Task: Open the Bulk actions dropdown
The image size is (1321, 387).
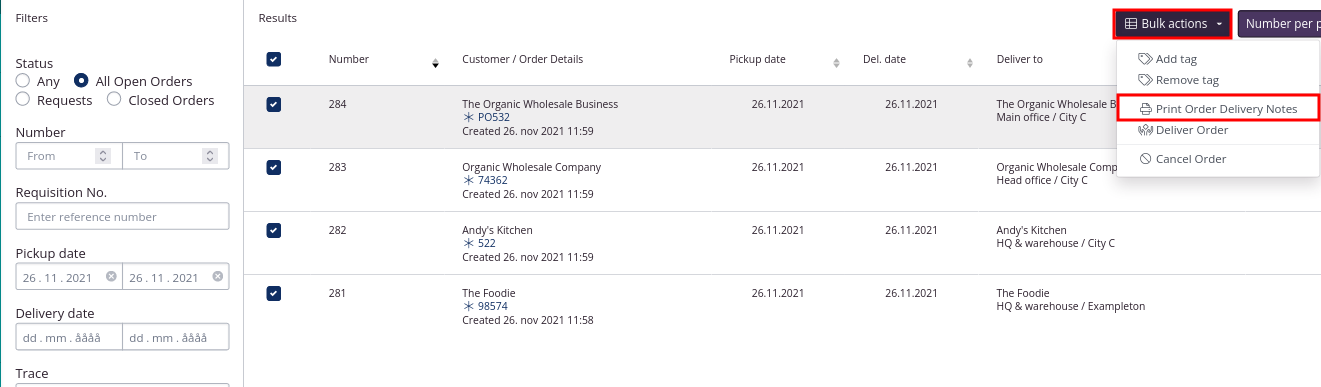Action: tap(1174, 24)
